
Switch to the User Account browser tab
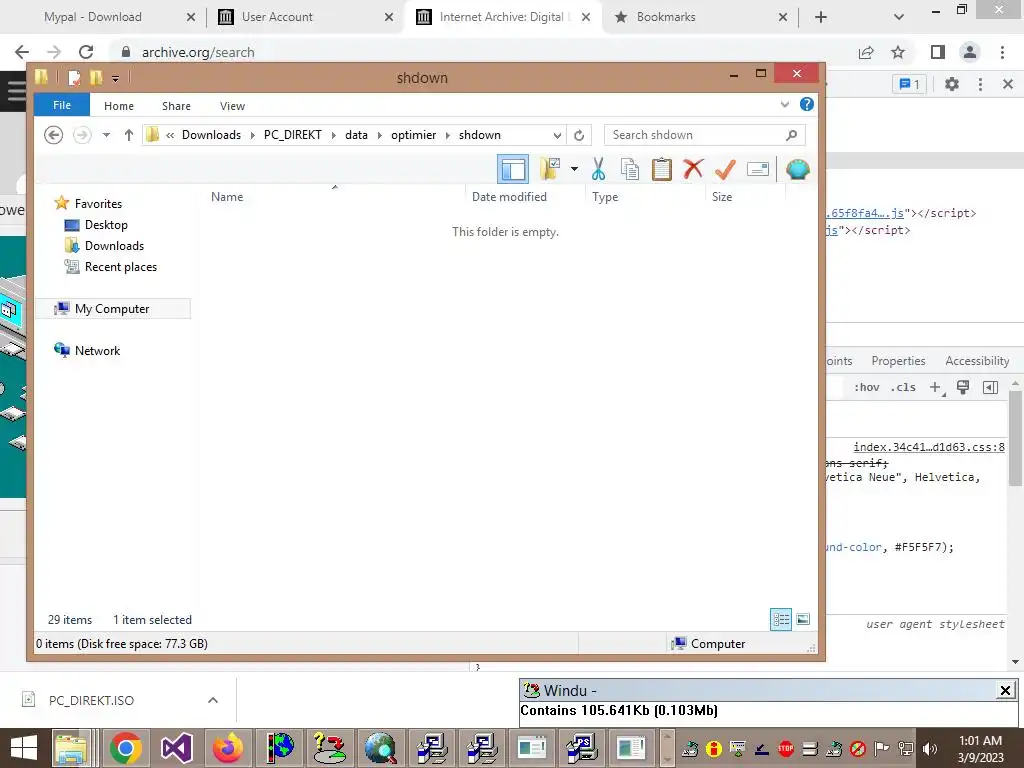tap(277, 17)
